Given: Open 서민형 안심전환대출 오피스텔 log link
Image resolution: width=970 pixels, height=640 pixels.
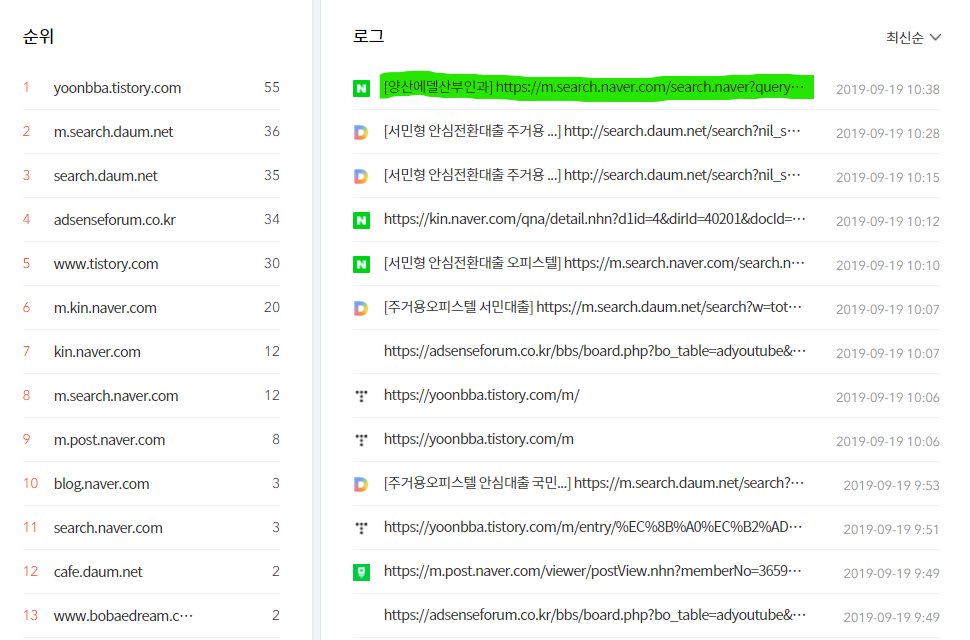Looking at the screenshot, I should pos(594,263).
